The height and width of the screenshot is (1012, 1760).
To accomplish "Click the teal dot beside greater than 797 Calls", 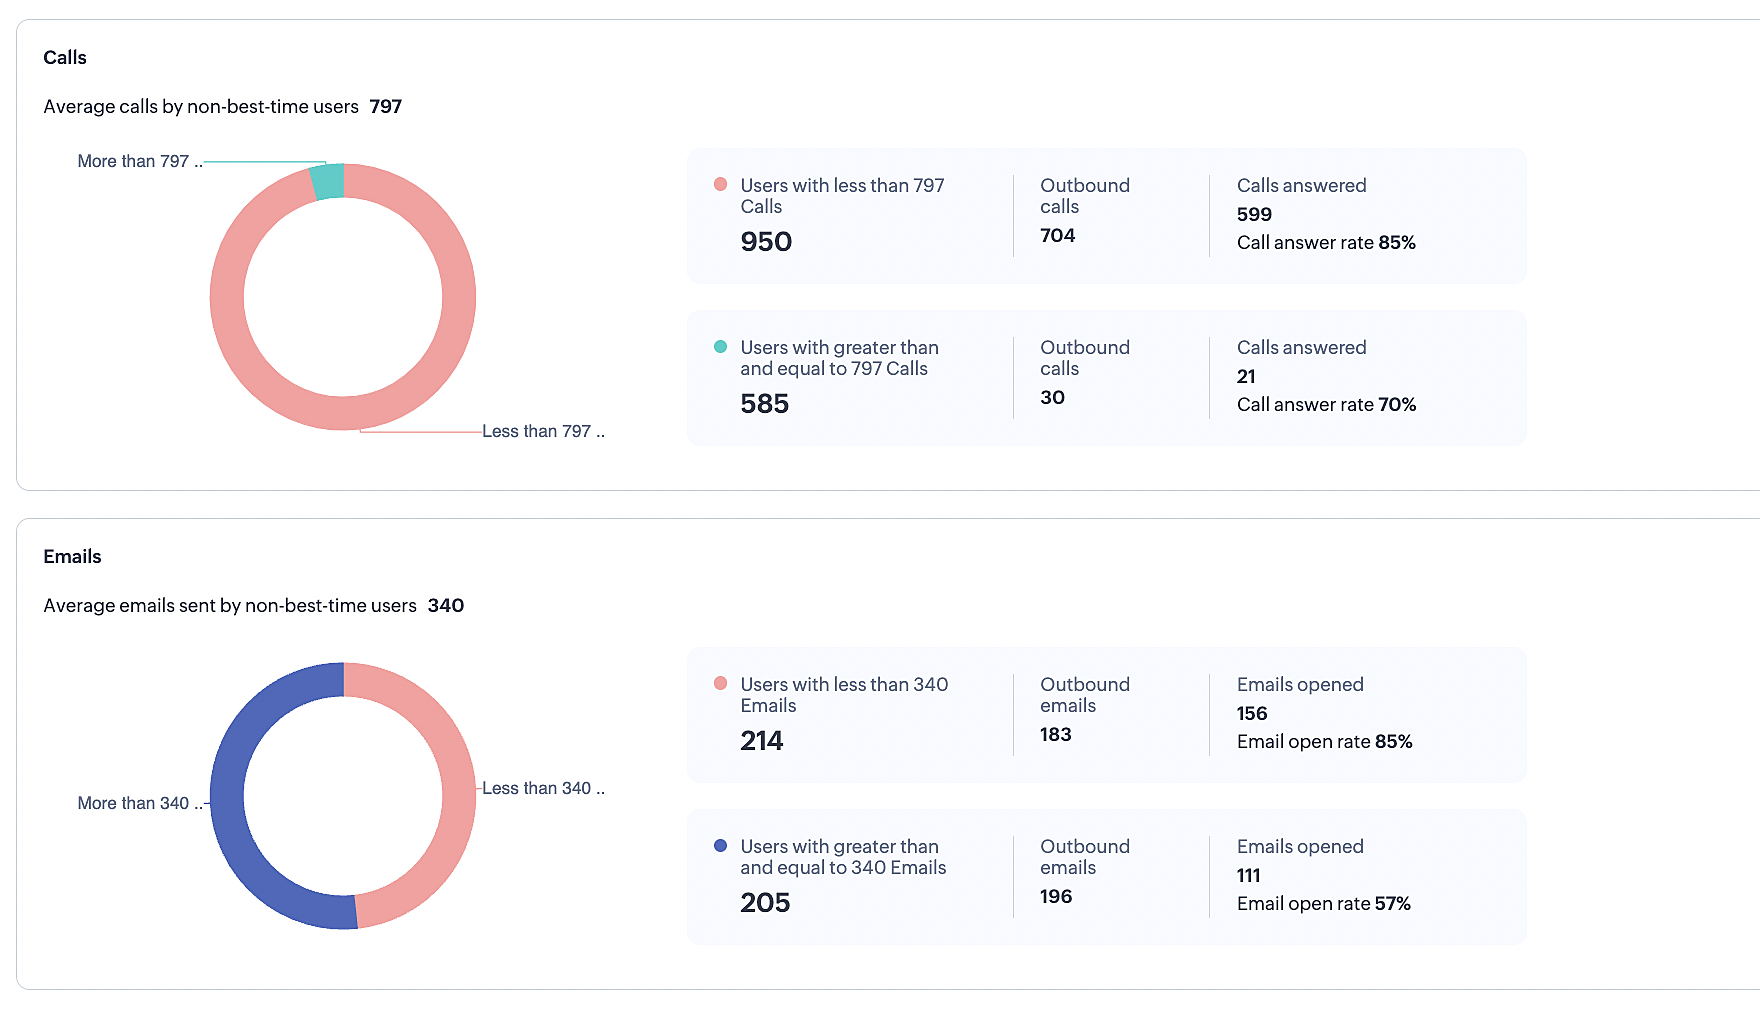I will click(x=720, y=347).
